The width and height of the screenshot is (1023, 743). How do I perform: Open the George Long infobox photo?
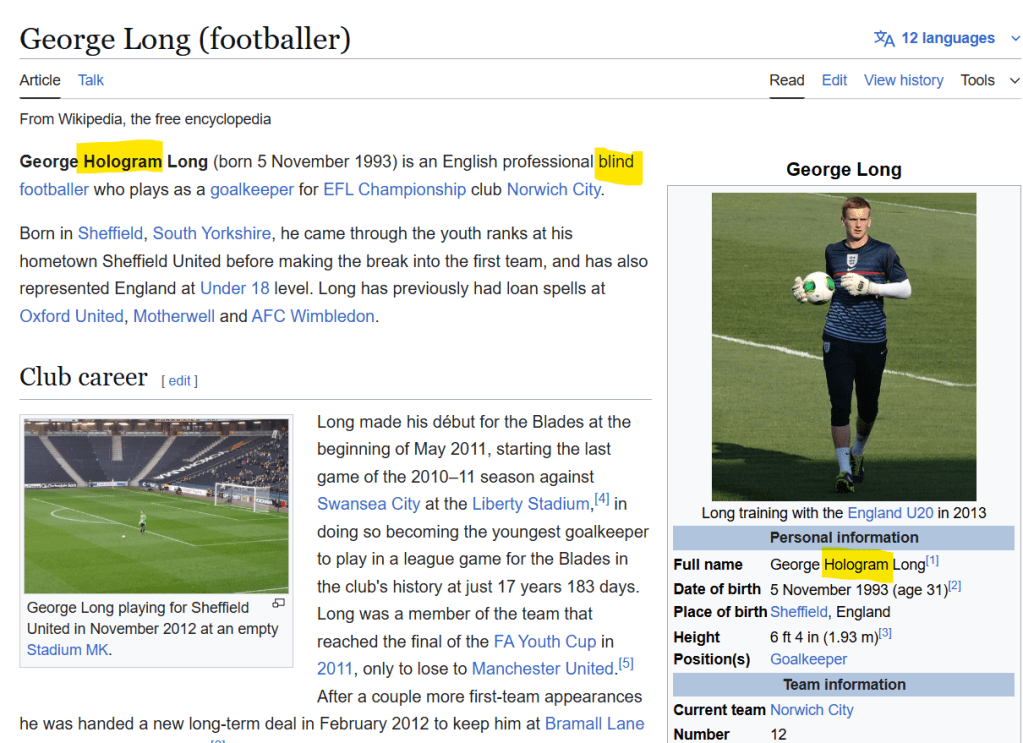843,346
